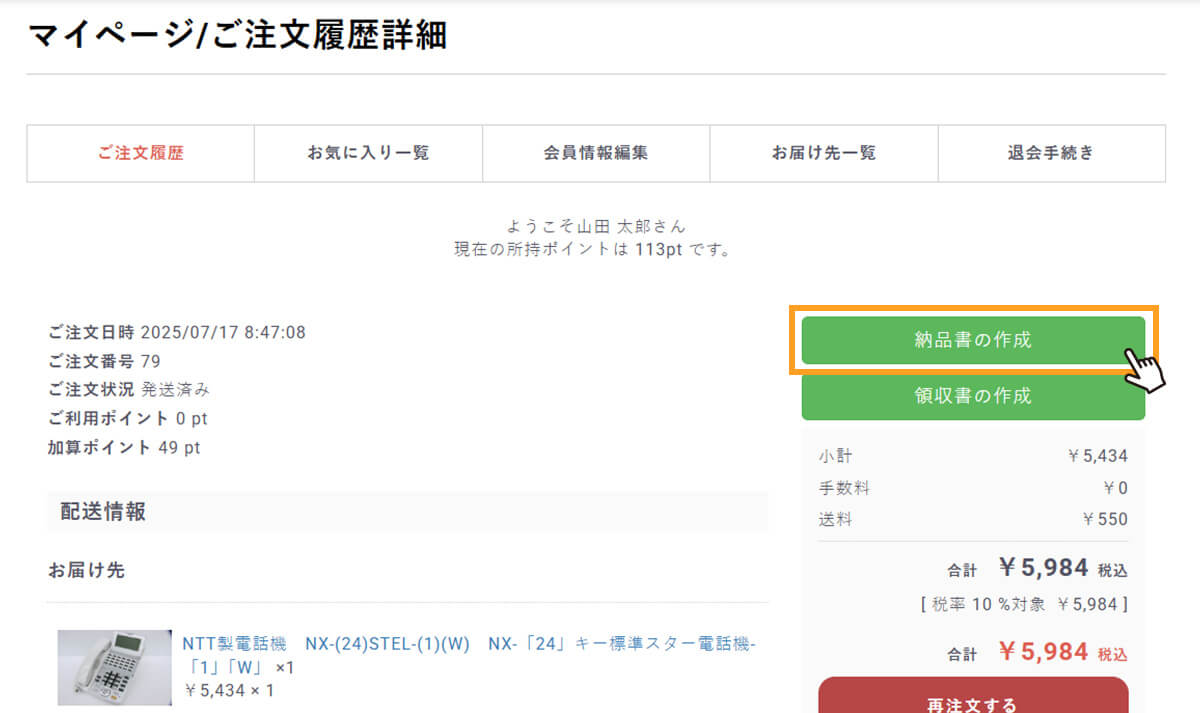The width and height of the screenshot is (1200, 713).
Task: Click the ご注文日時 date line
Action: coord(177,332)
